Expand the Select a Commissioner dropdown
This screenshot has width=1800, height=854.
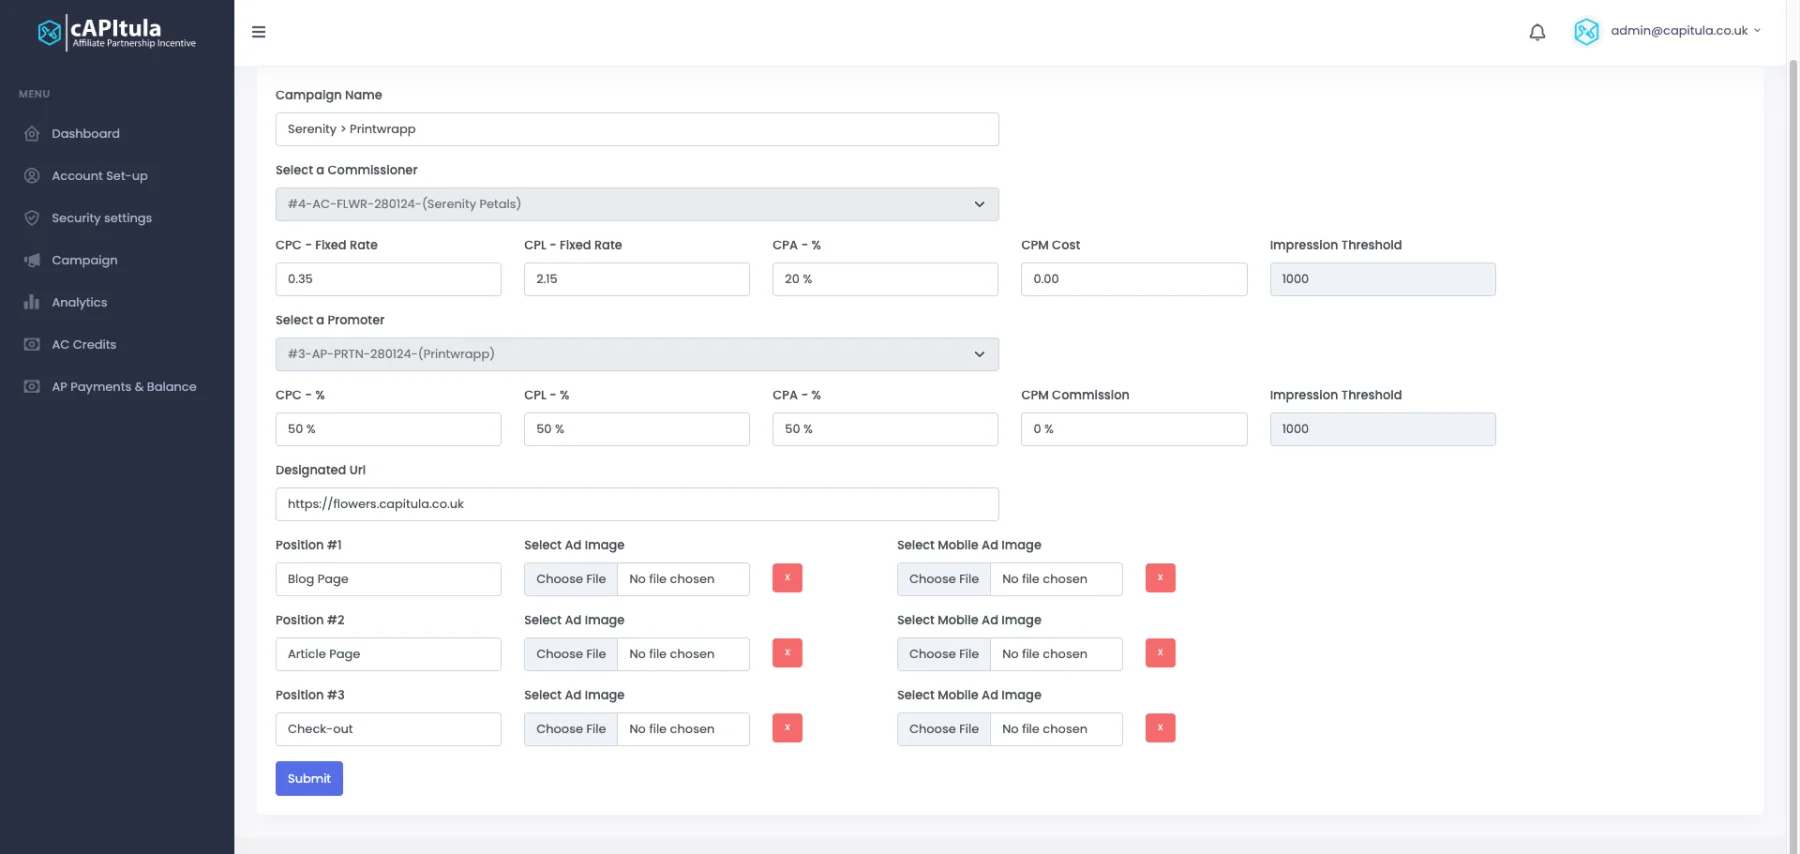[x=637, y=204]
